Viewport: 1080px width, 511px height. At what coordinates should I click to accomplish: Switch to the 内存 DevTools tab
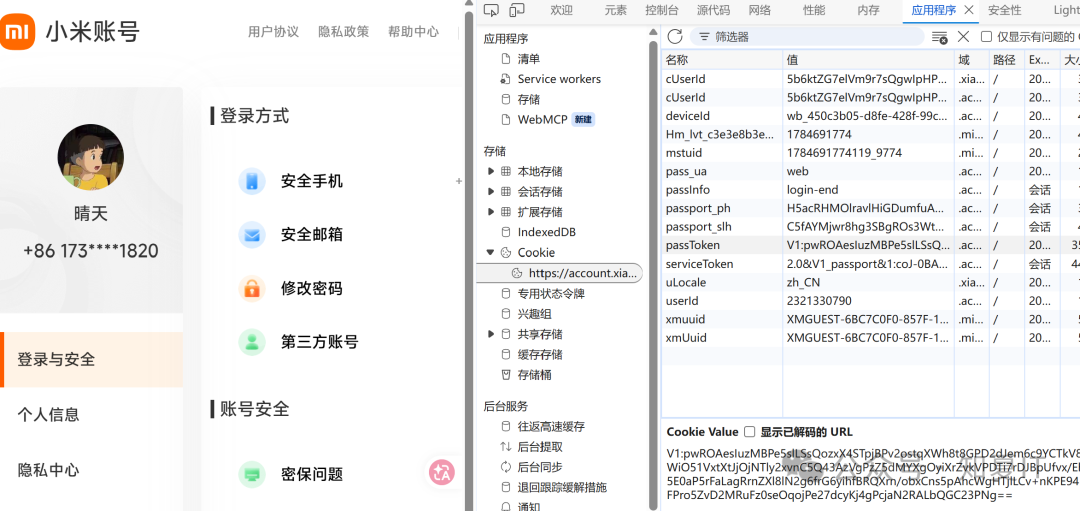[869, 10]
